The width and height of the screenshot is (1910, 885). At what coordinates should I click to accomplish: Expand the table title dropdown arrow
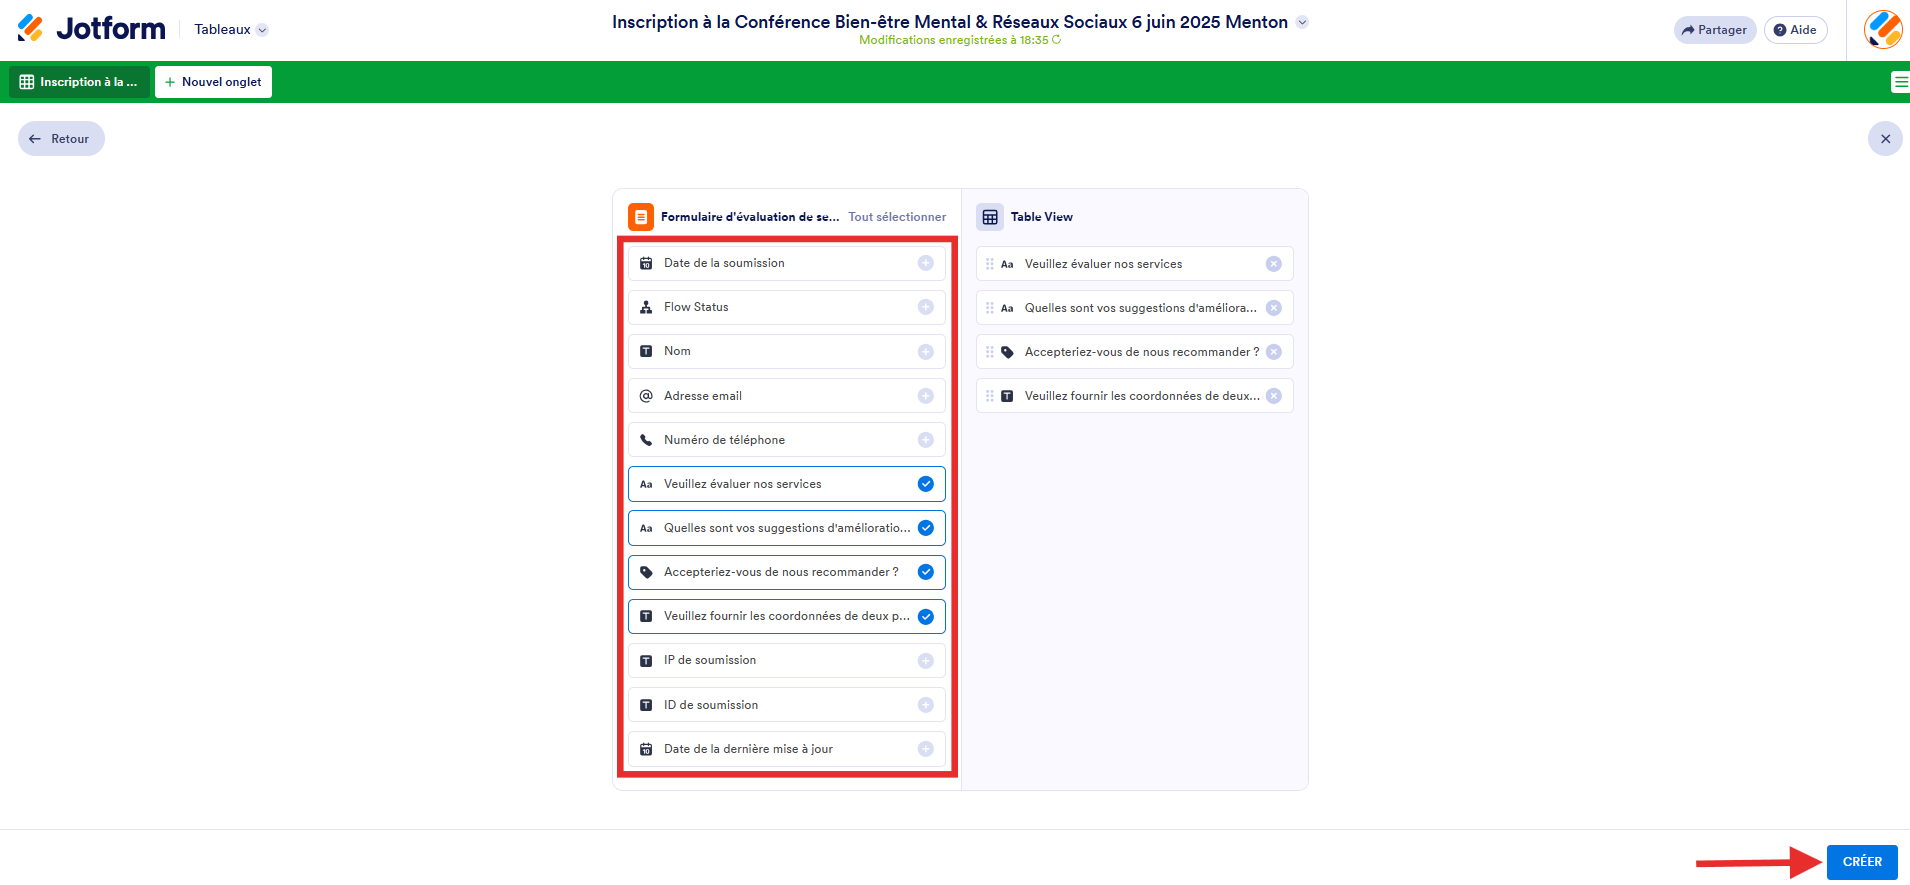pyautogui.click(x=1302, y=22)
